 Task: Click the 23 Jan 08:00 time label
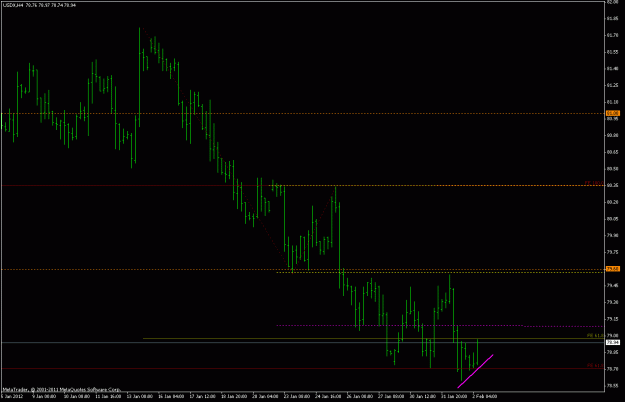[x=297, y=396]
